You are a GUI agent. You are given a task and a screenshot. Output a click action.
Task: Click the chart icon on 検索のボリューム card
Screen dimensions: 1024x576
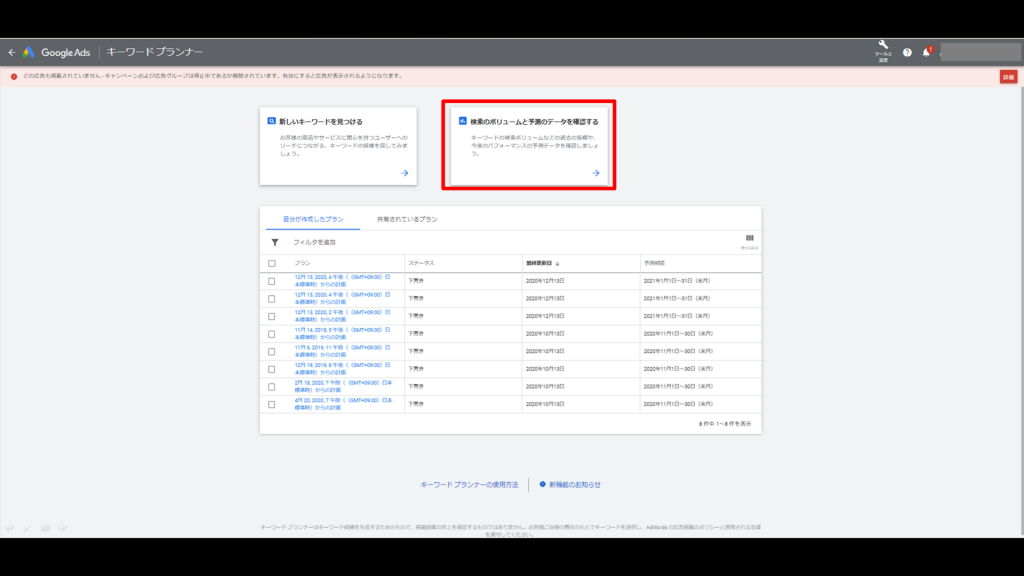tap(461, 118)
